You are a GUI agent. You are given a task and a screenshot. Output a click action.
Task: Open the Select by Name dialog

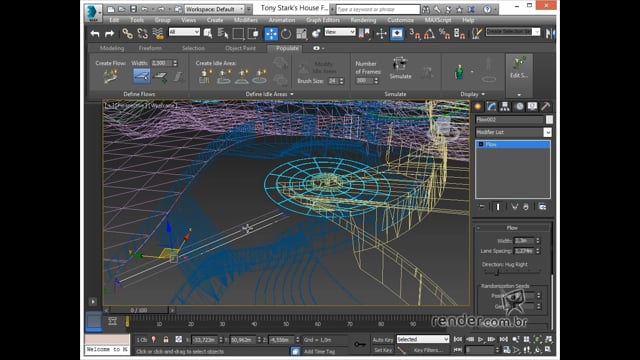[223, 34]
